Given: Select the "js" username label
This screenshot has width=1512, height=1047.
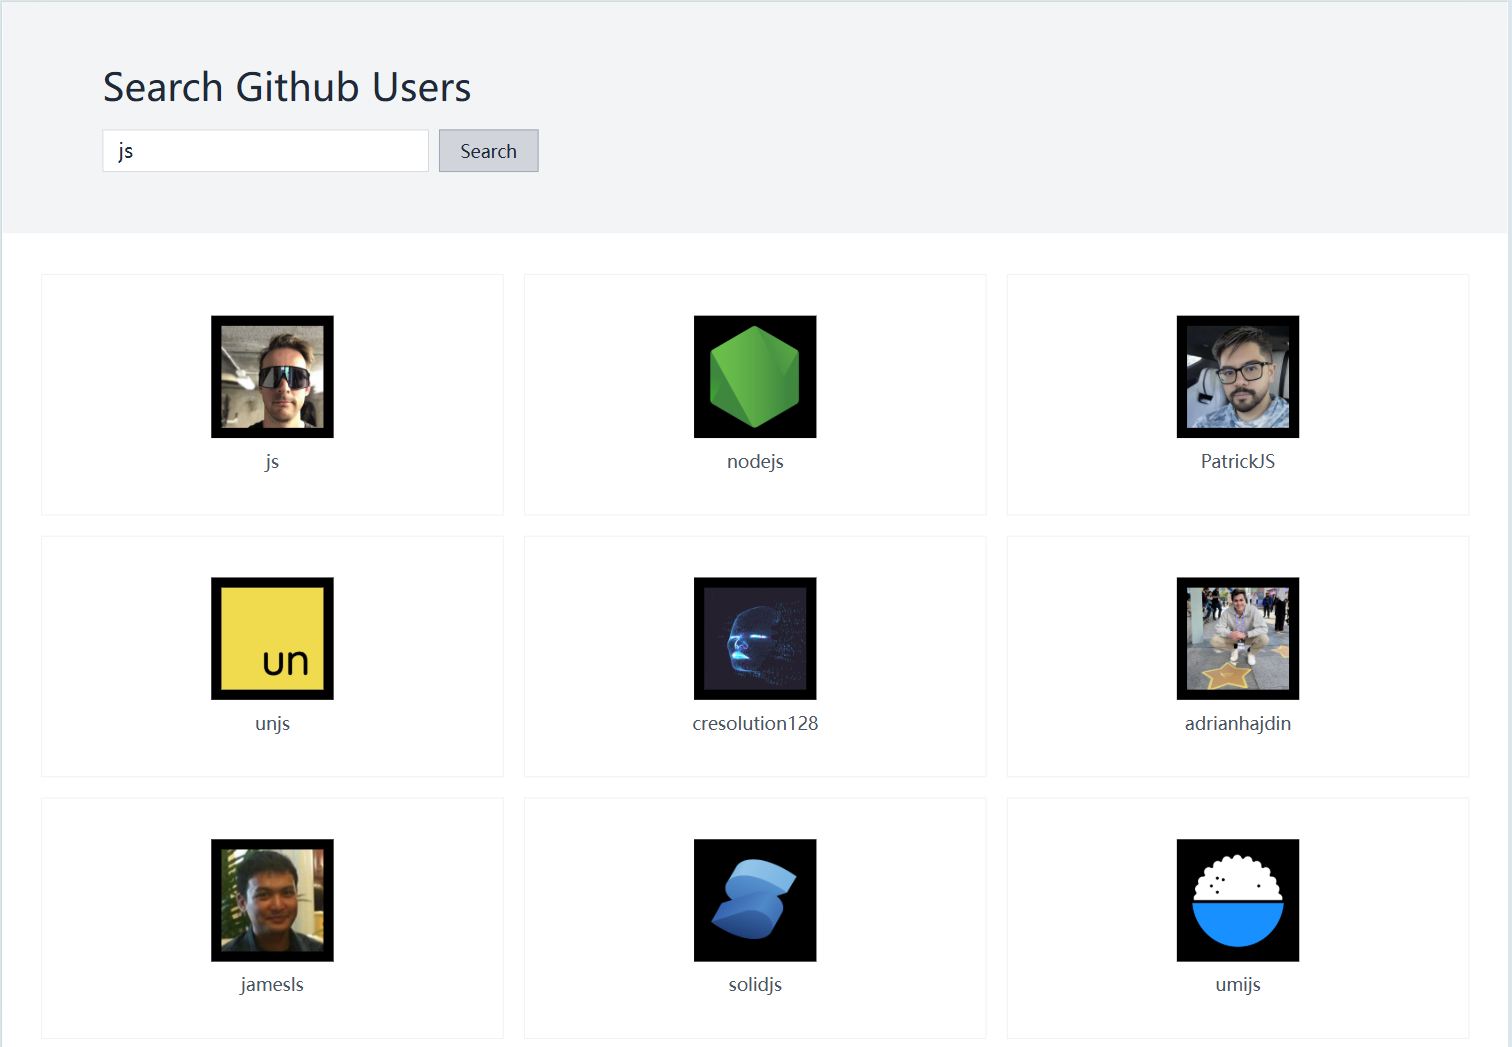Looking at the screenshot, I should pyautogui.click(x=272, y=462).
